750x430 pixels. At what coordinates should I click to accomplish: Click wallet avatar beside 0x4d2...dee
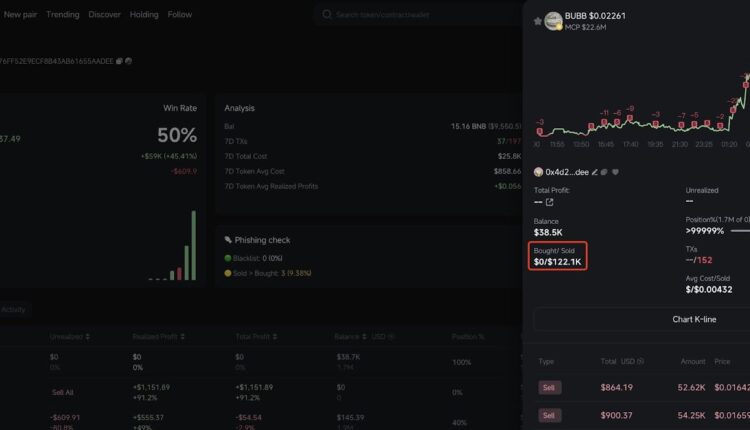coord(539,172)
